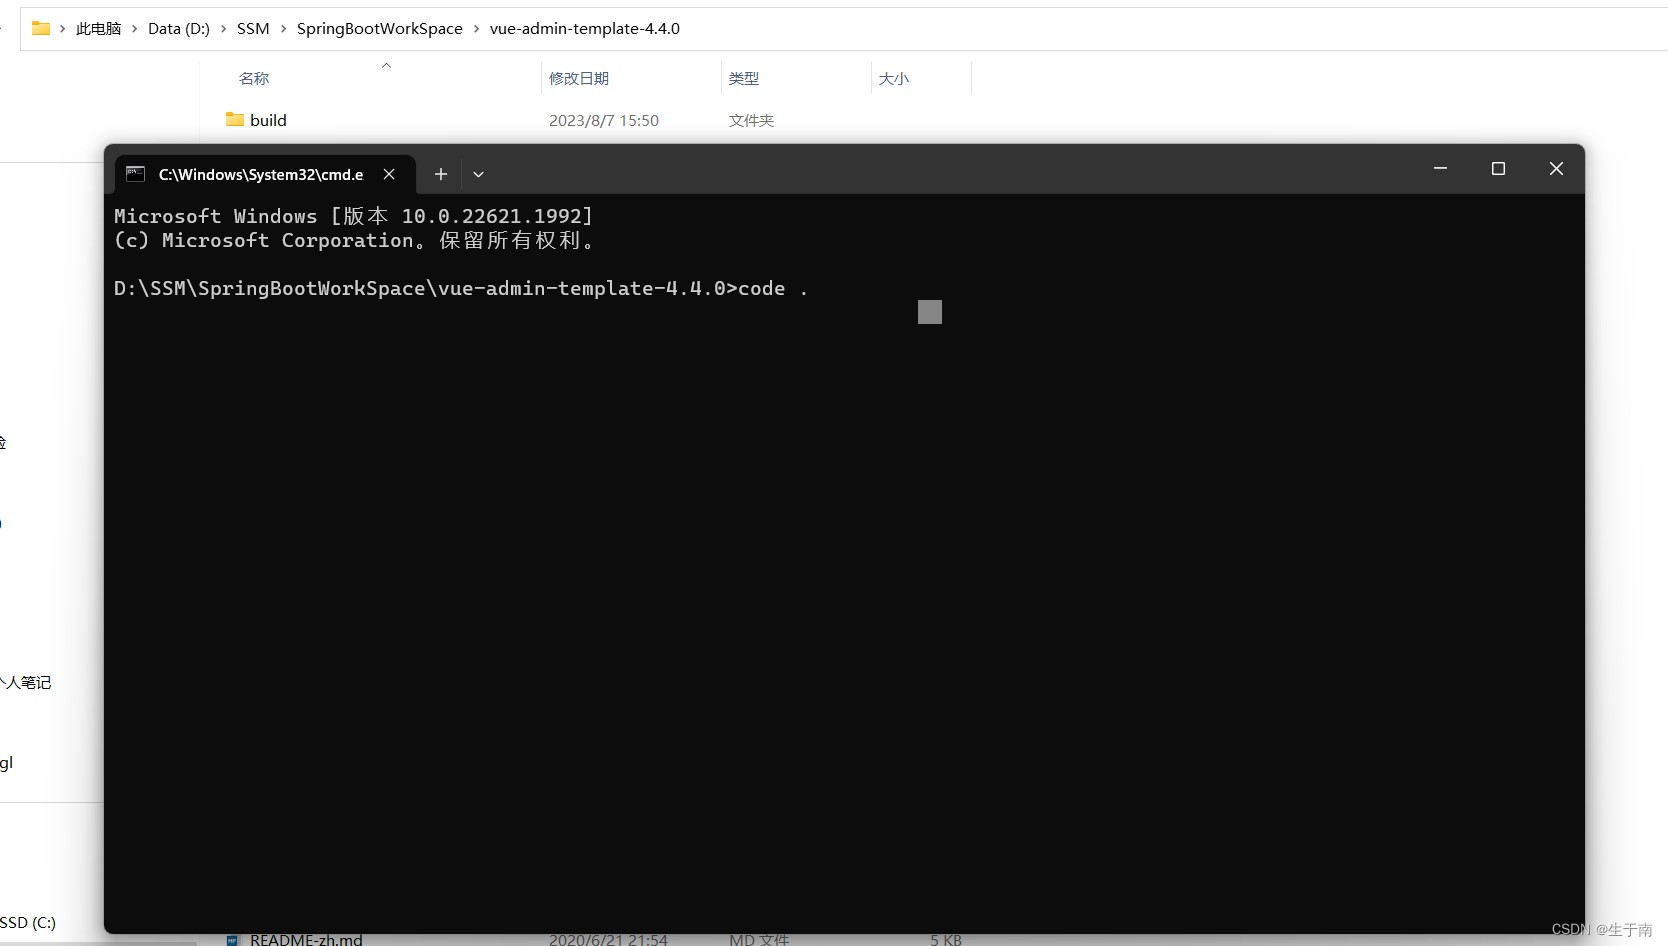This screenshot has width=1668, height=946.
Task: Minimize the terminal window
Action: 1440,168
